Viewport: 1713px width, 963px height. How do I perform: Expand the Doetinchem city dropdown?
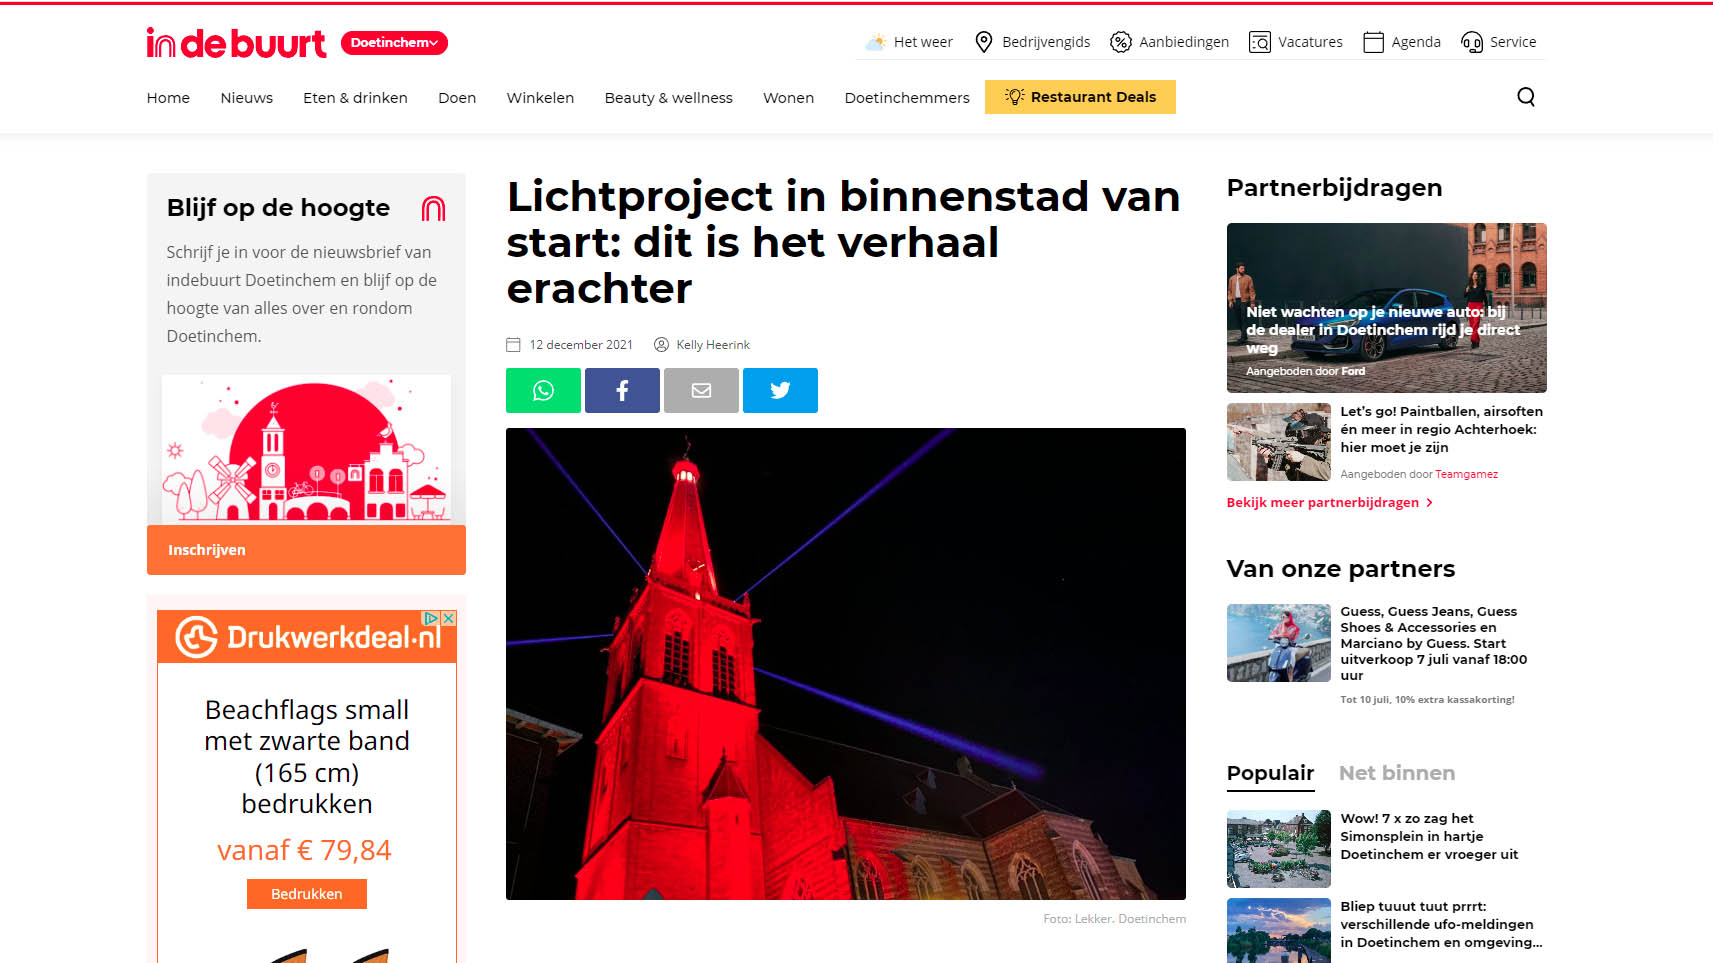[x=394, y=43]
